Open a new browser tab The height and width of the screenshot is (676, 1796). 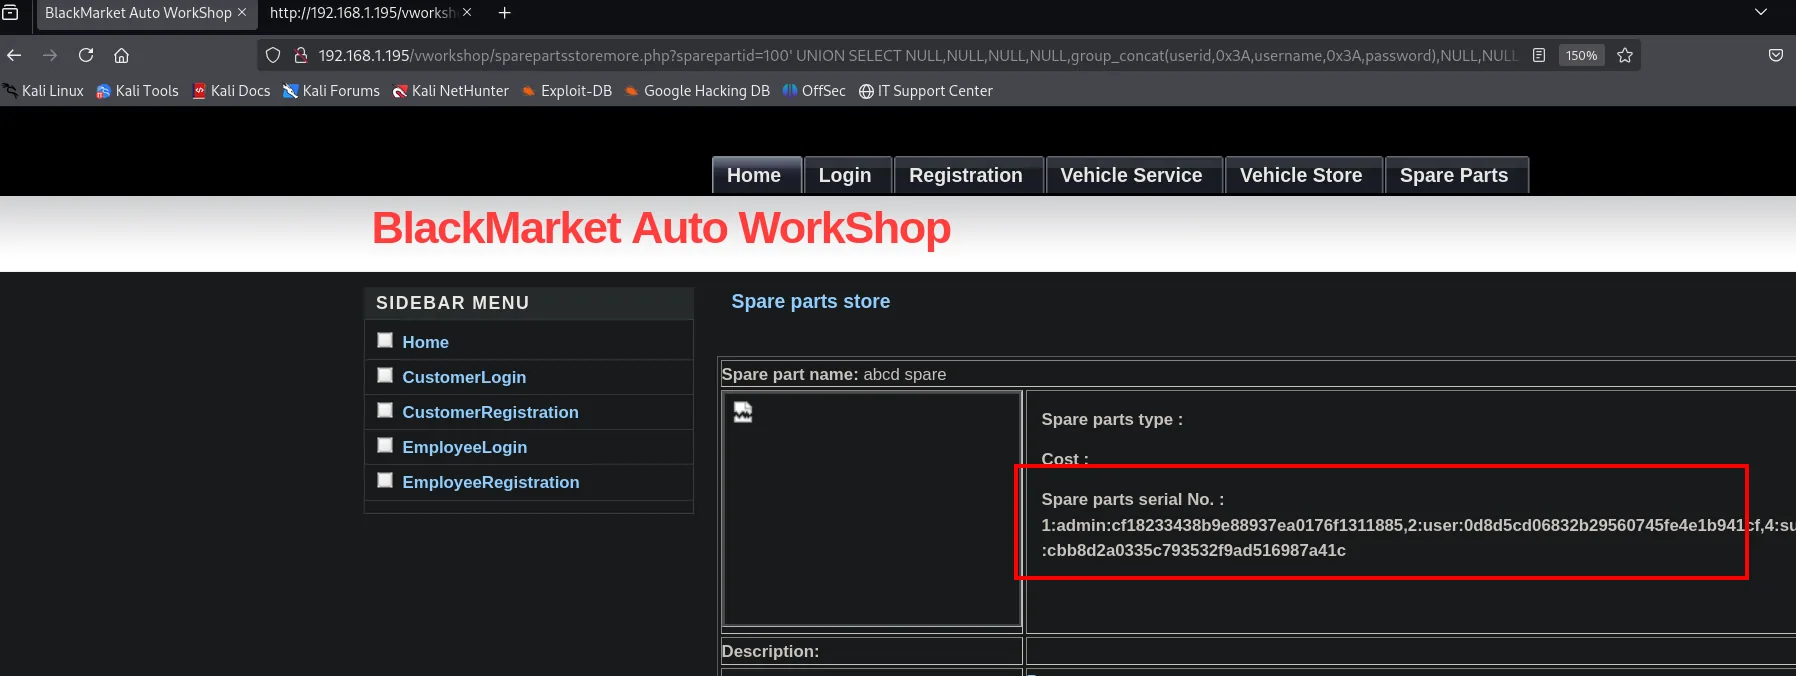pos(505,13)
